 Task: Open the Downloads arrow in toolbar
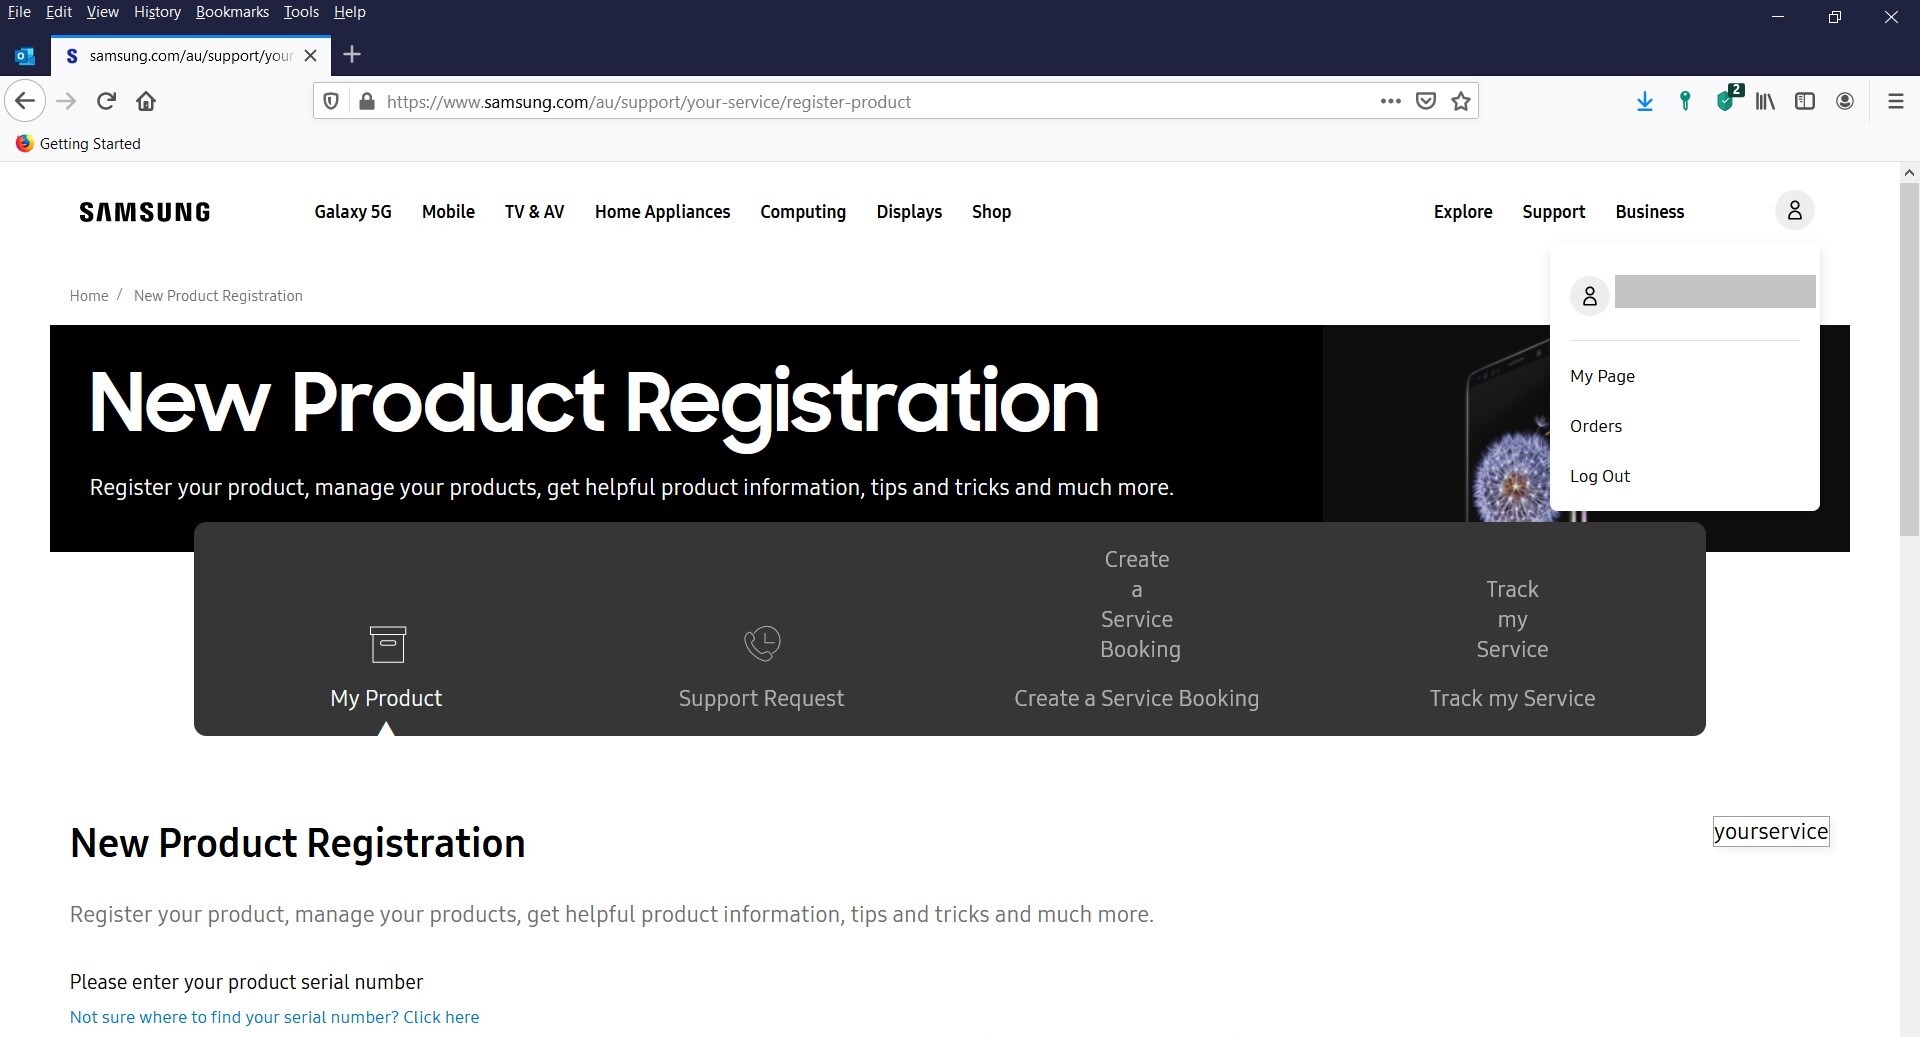[x=1644, y=101]
